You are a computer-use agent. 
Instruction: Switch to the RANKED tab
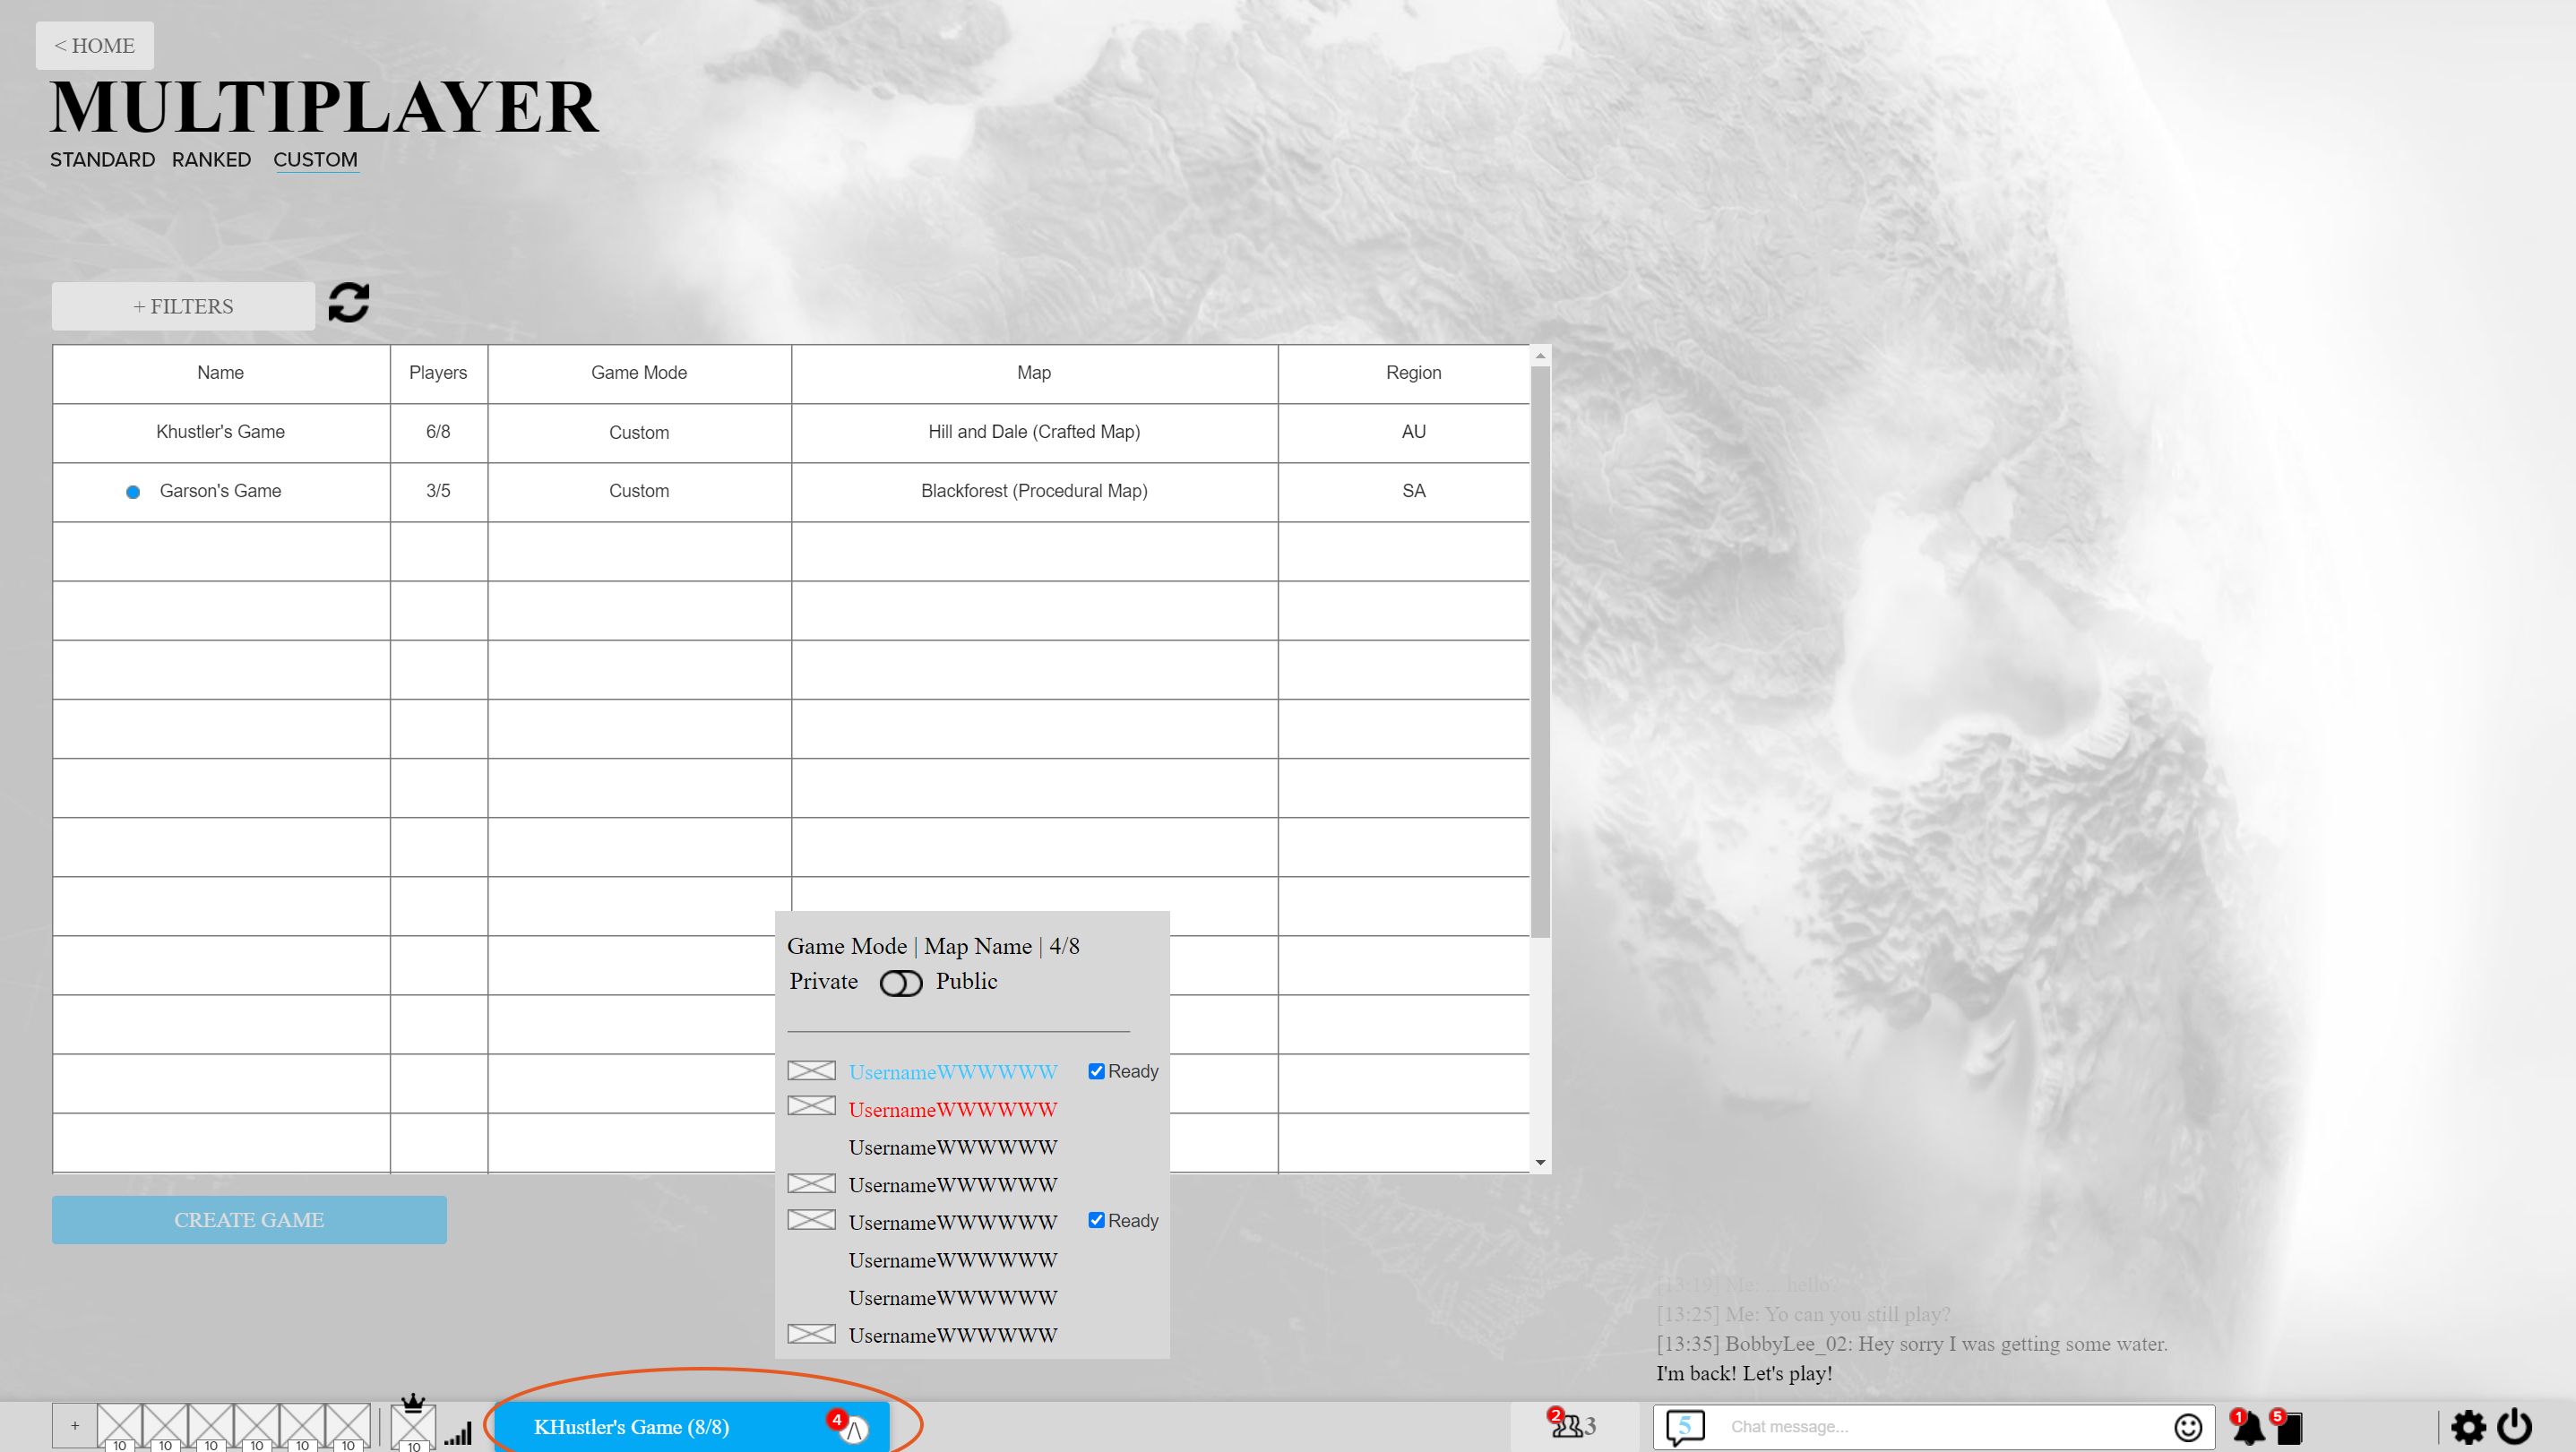(x=210, y=160)
